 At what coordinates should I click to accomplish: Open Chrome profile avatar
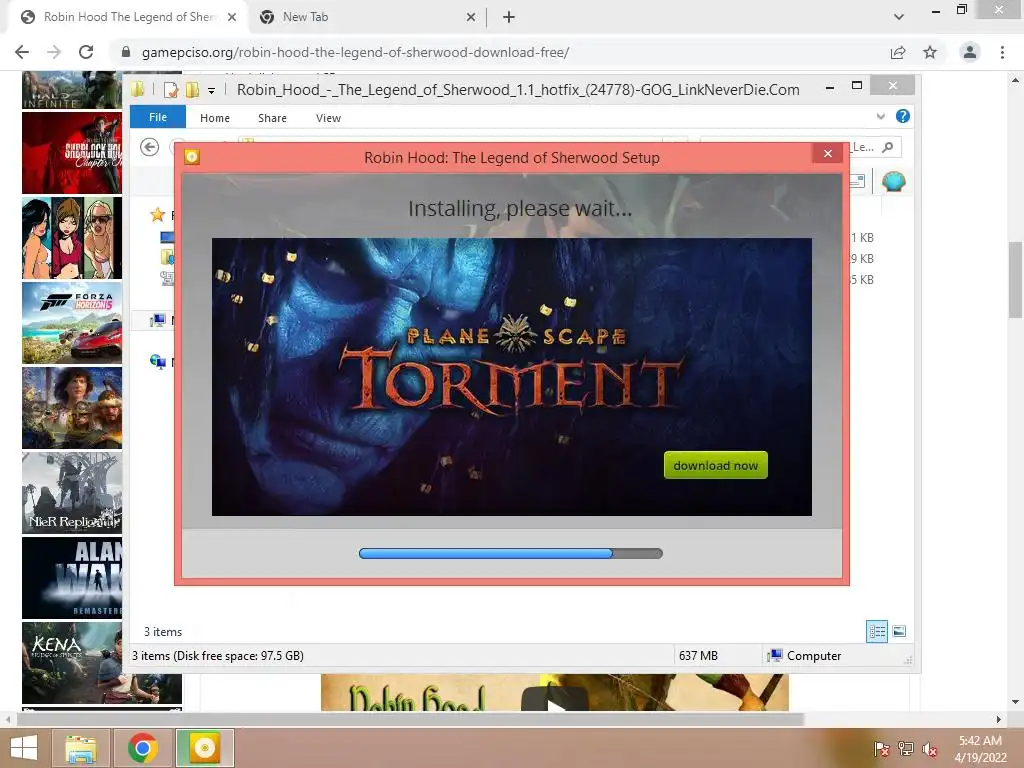click(x=970, y=52)
